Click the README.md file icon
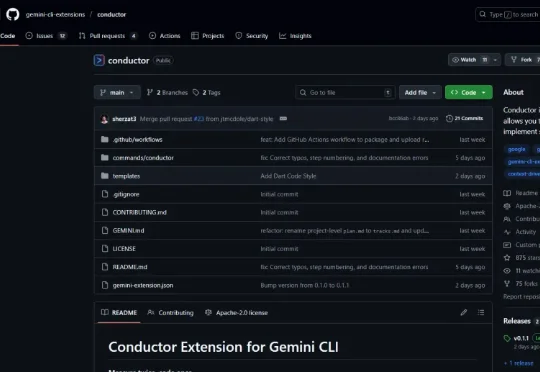Image resolution: width=540 pixels, height=372 pixels. (105, 267)
